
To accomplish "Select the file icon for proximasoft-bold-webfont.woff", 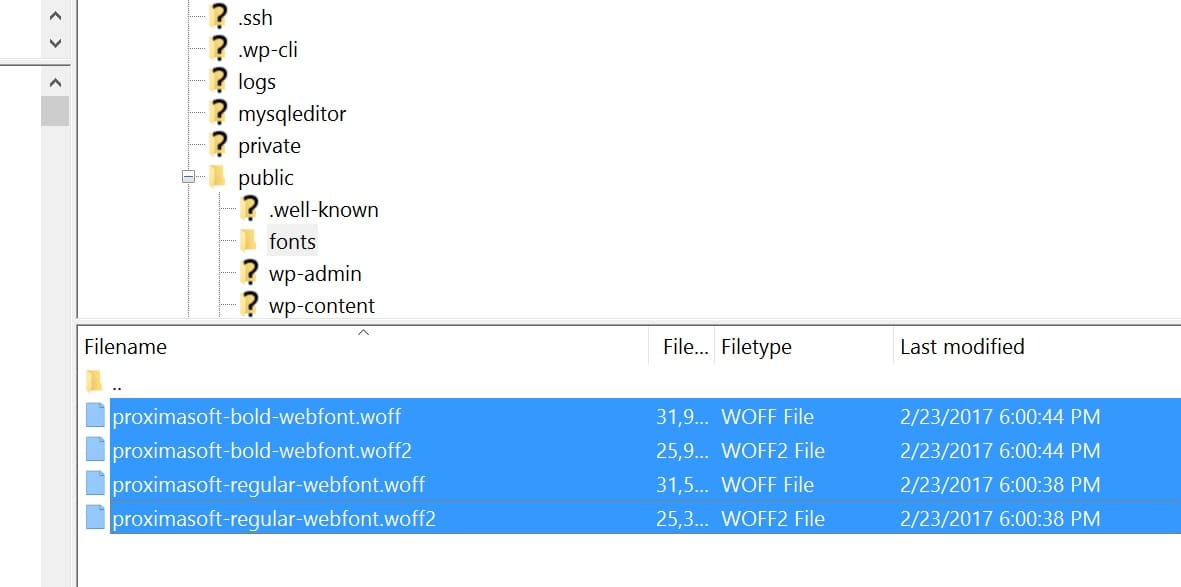I will pyautogui.click(x=97, y=416).
